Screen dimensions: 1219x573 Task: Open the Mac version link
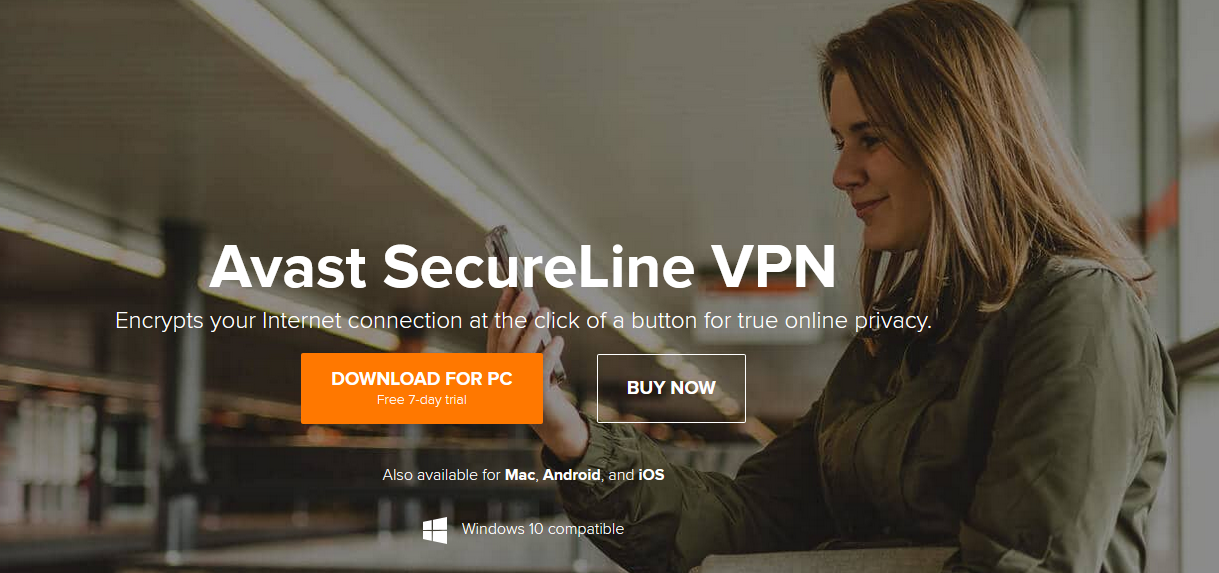pos(520,475)
